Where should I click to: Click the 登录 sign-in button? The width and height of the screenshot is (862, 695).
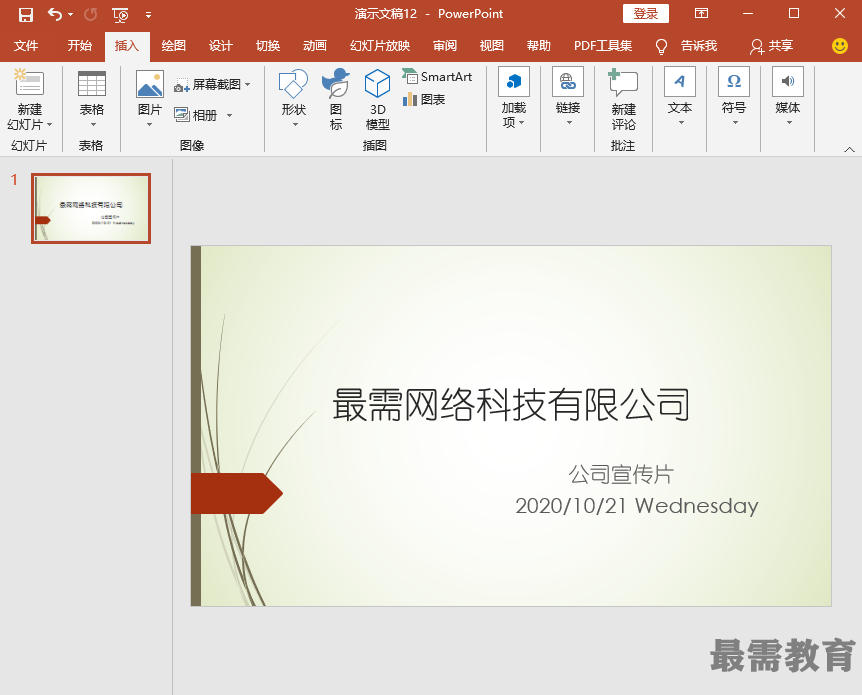[x=645, y=14]
